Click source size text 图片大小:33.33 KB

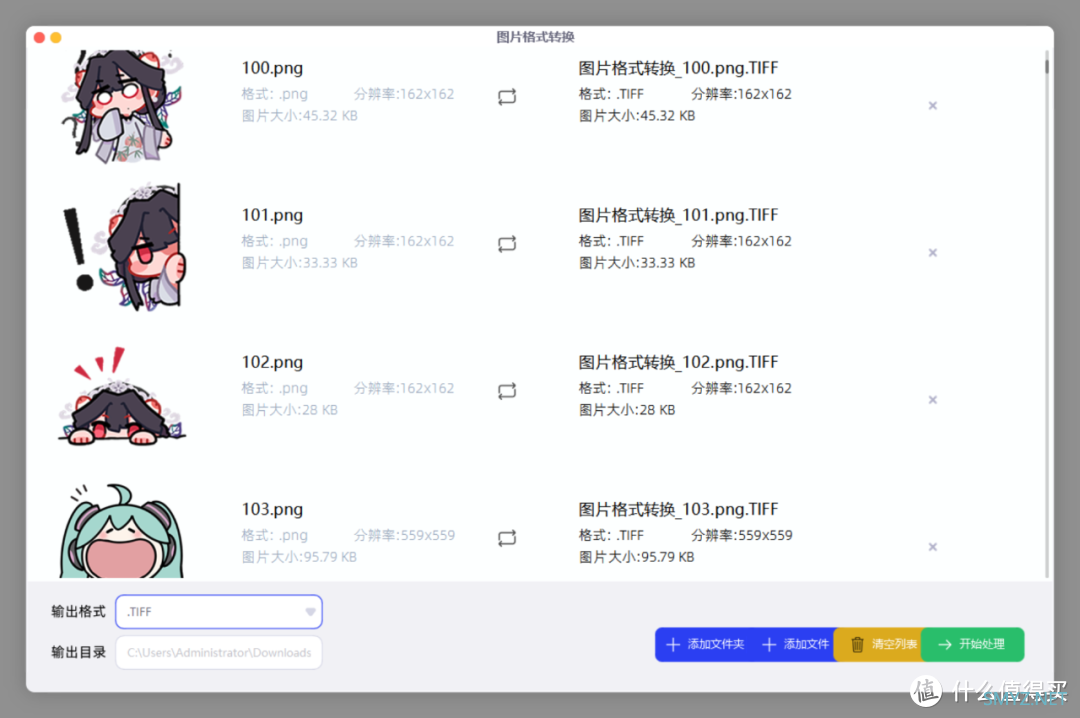pos(300,263)
